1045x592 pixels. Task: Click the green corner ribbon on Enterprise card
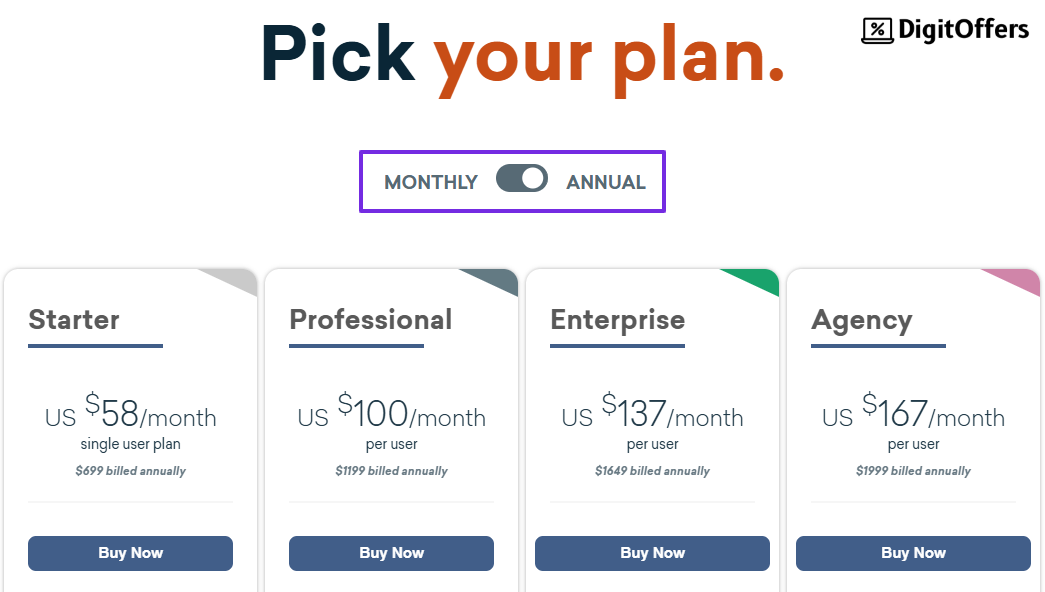758,283
